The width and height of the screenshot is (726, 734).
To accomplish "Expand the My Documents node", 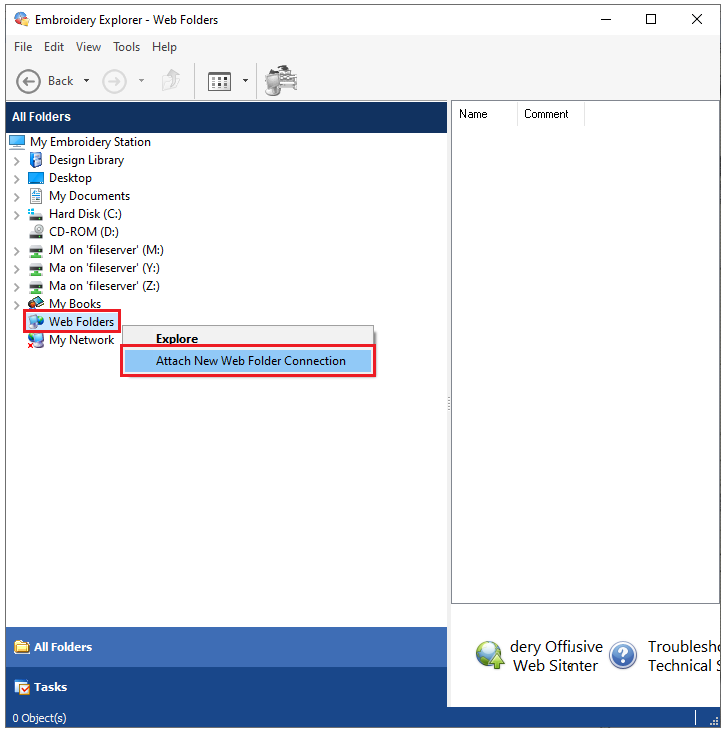I will pos(17,197).
